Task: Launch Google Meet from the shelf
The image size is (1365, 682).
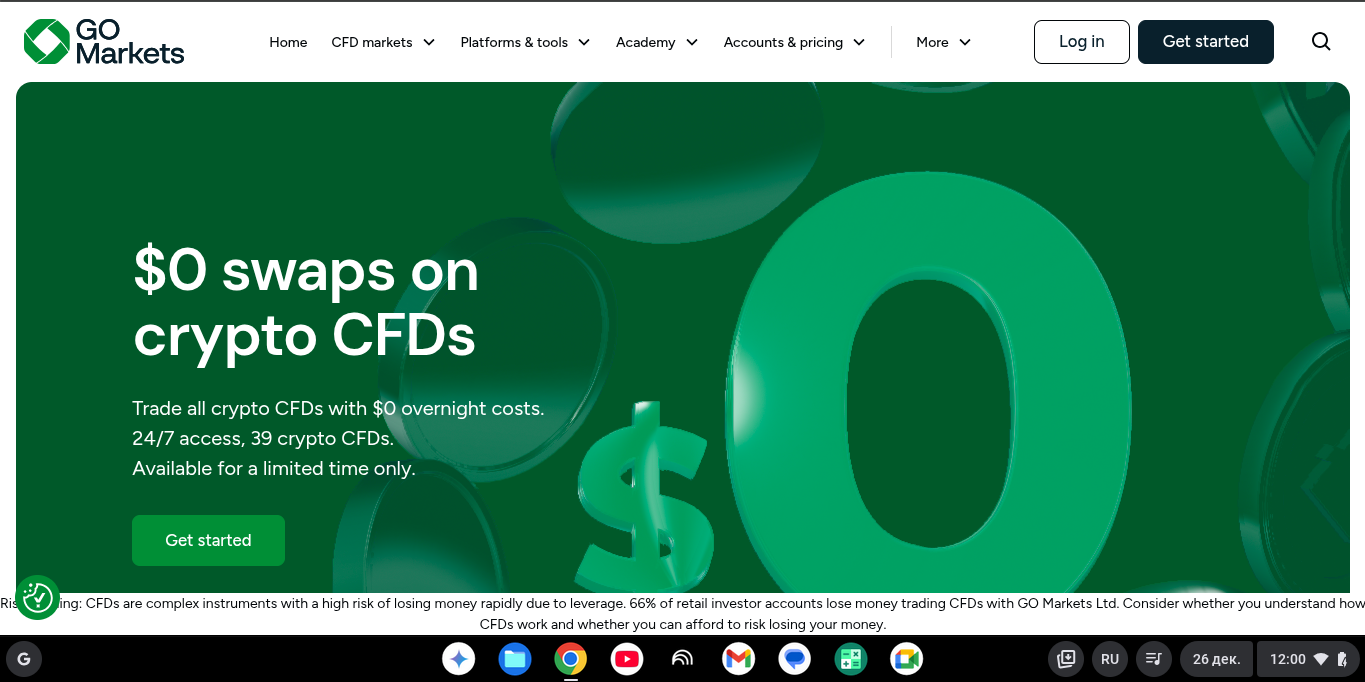Action: [x=907, y=659]
